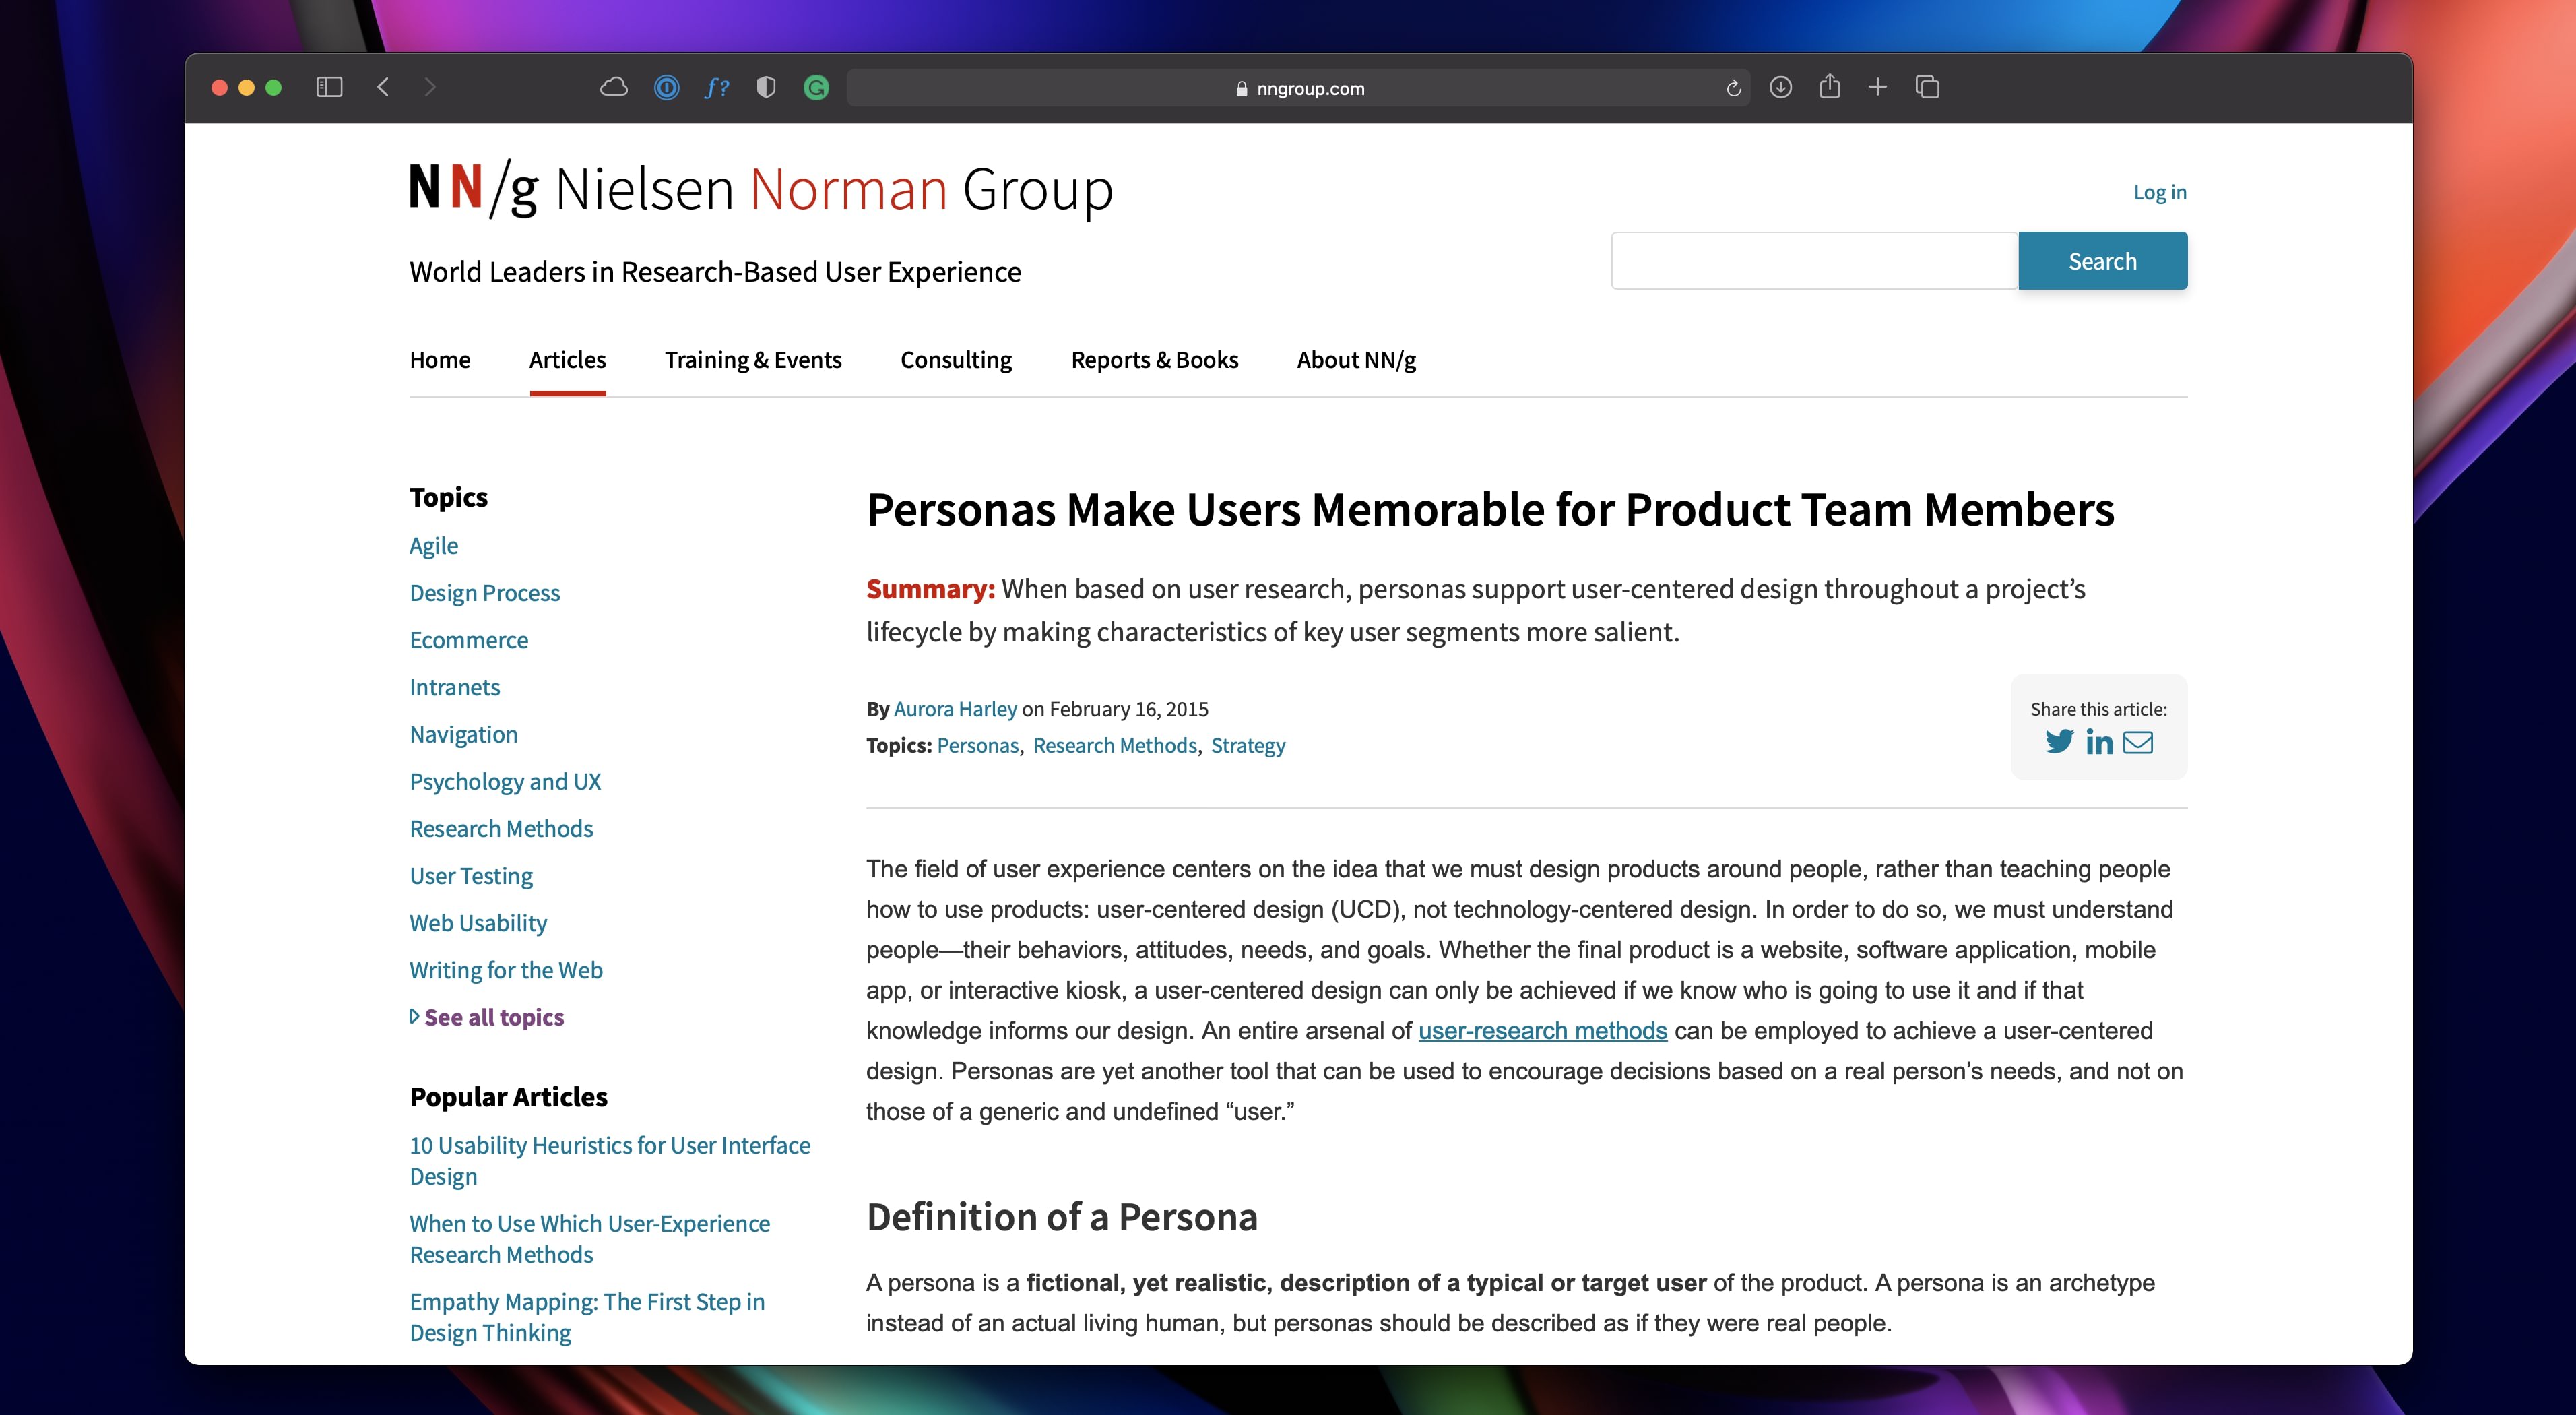Open the iCloud tabs cloud icon
This screenshot has height=1415, width=2576.
pos(613,87)
